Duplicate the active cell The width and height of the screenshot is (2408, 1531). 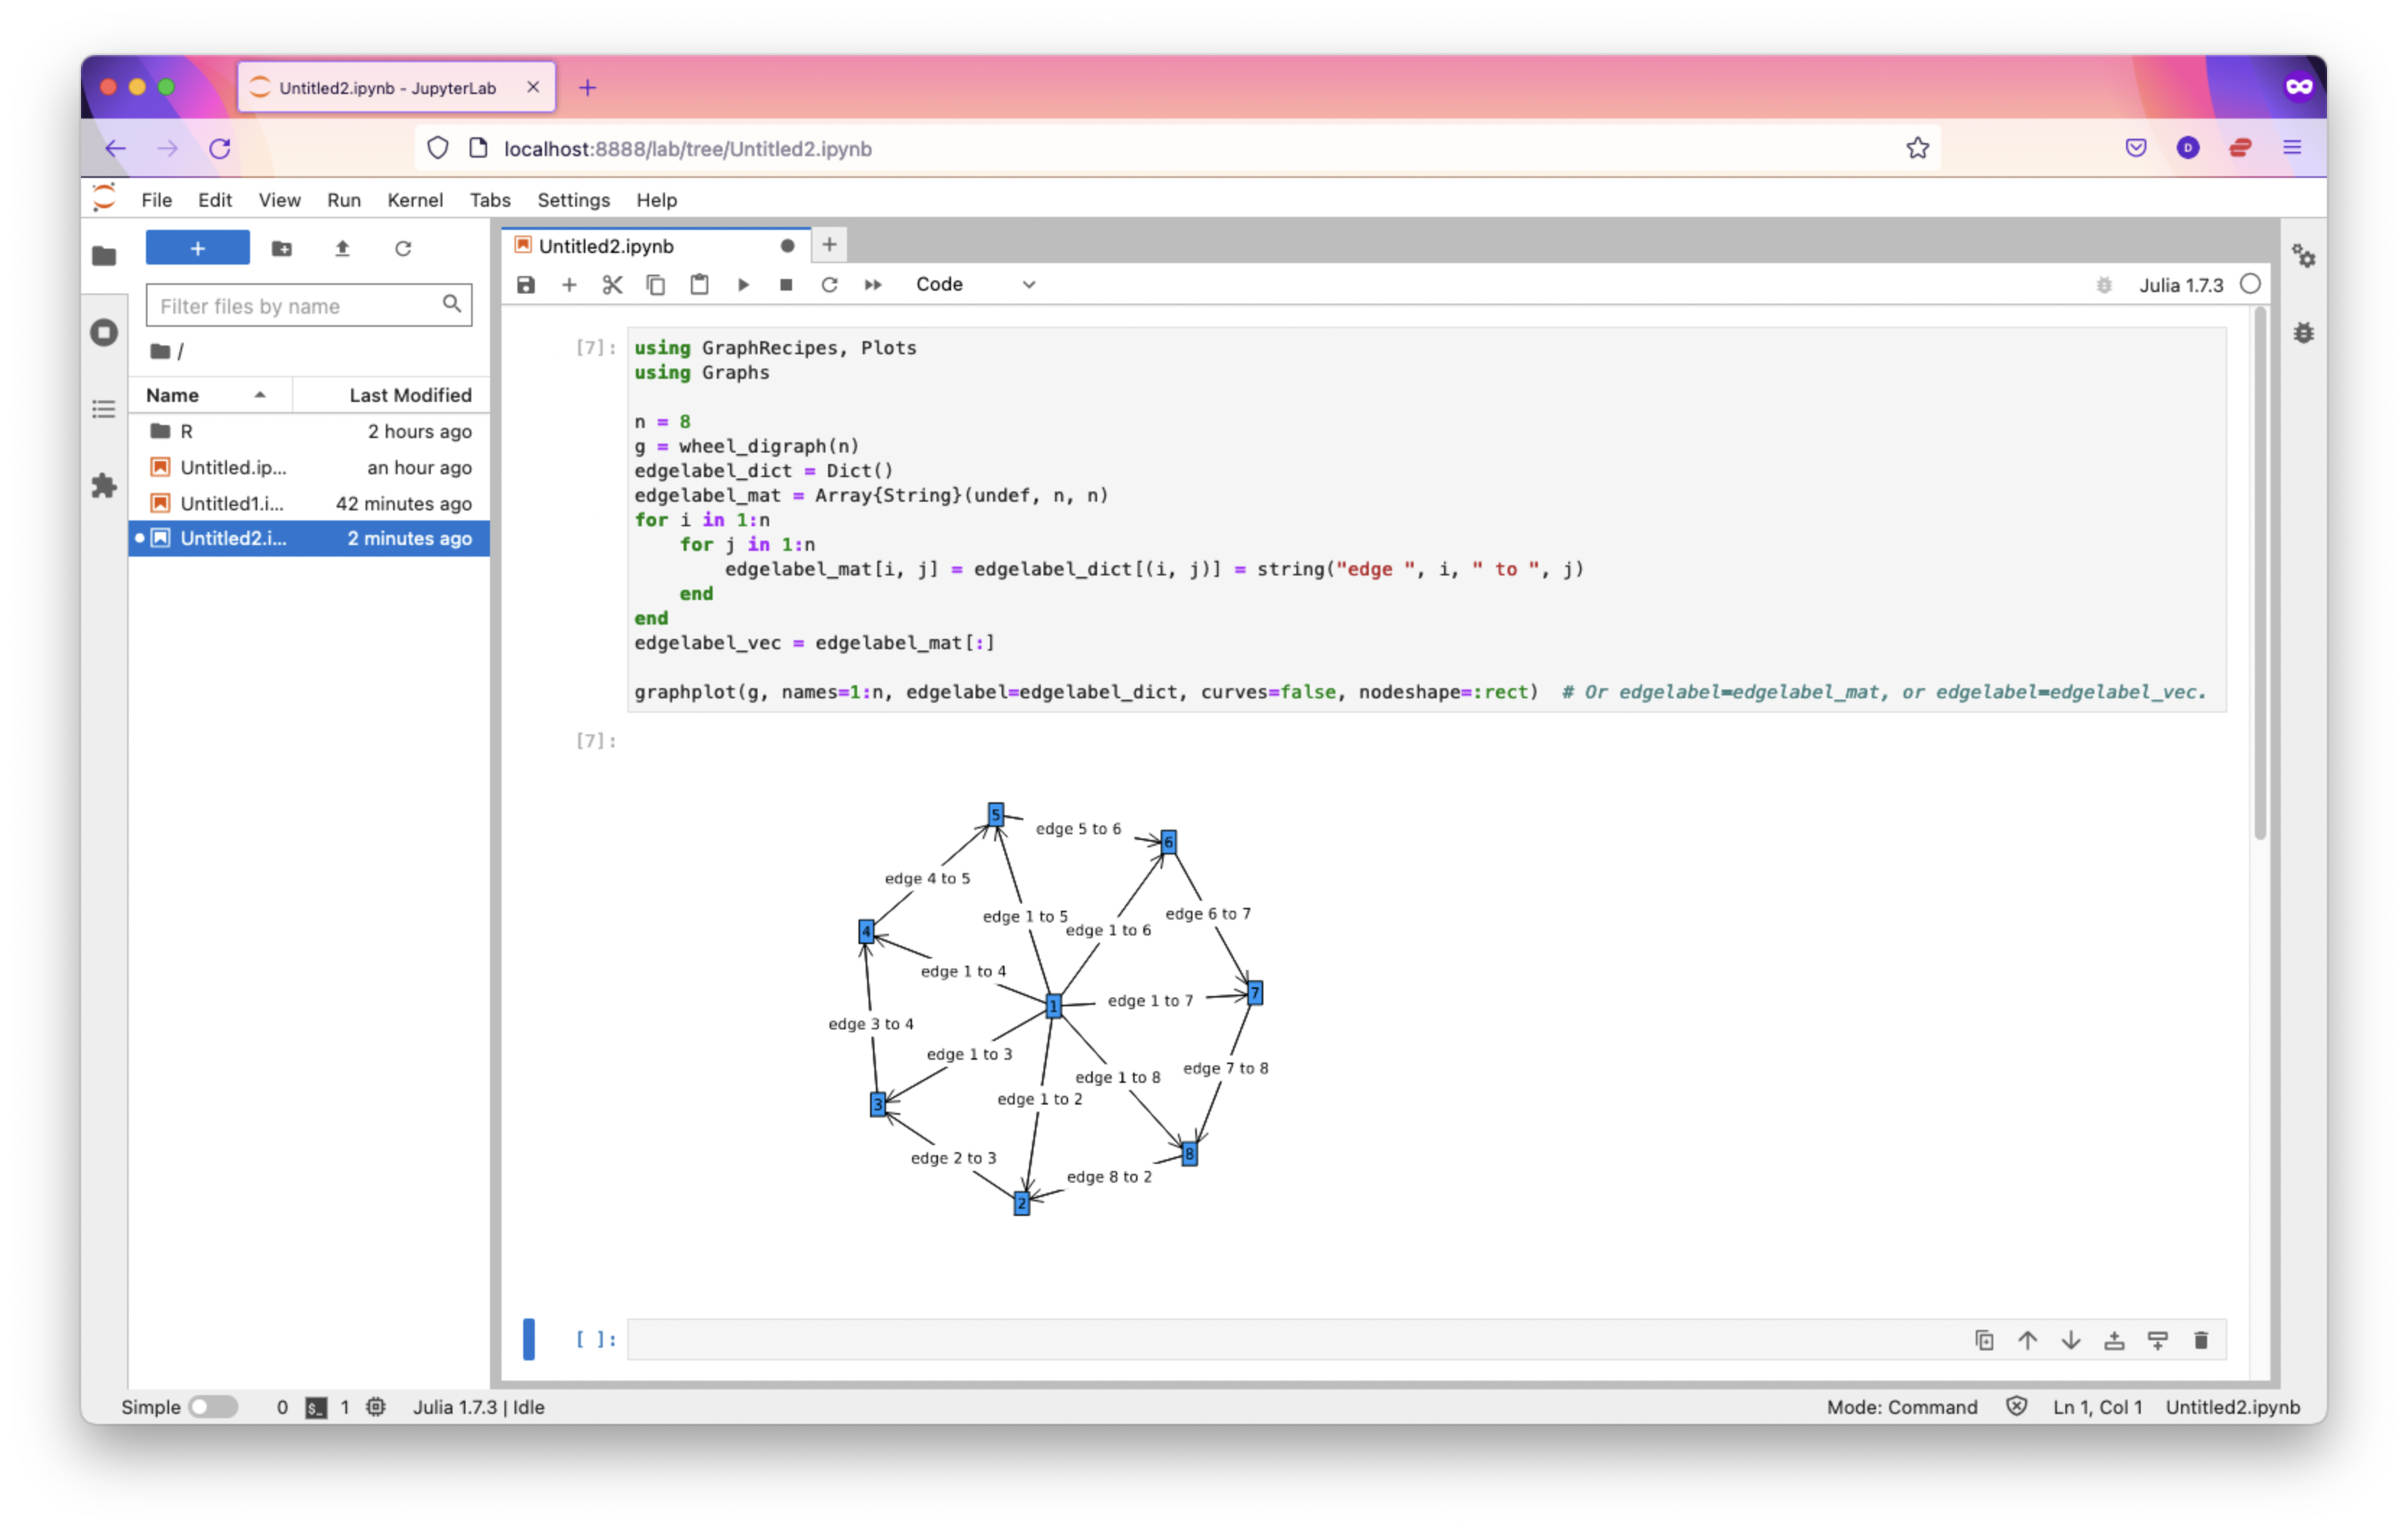pos(1984,1340)
